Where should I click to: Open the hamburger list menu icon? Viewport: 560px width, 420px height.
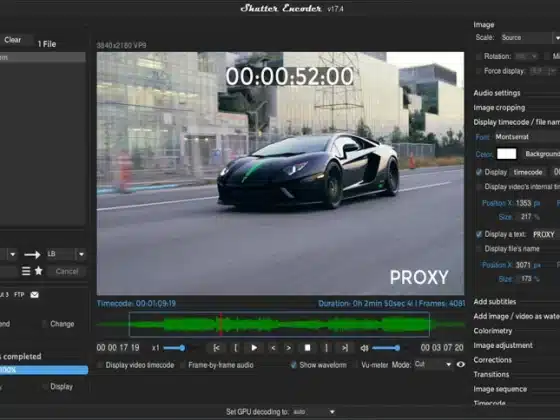(26, 271)
